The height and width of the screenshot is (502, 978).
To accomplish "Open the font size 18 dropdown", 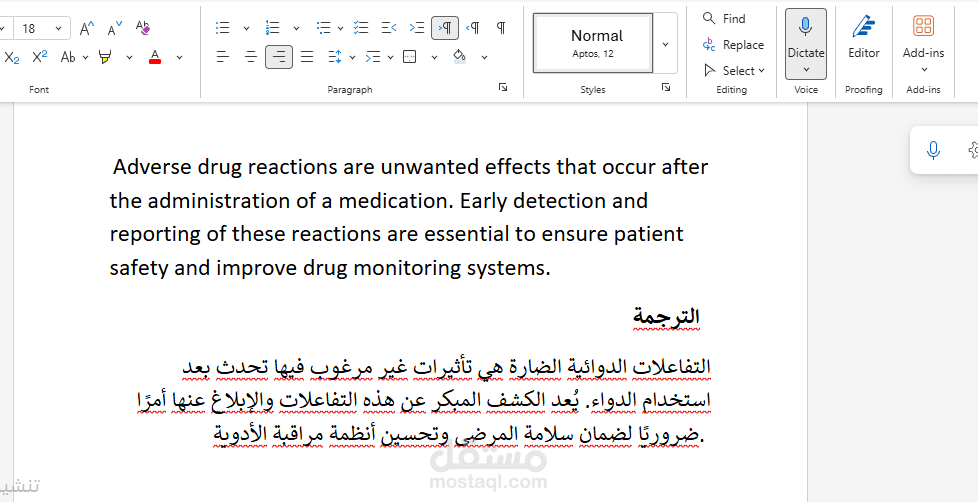I will pyautogui.click(x=58, y=28).
